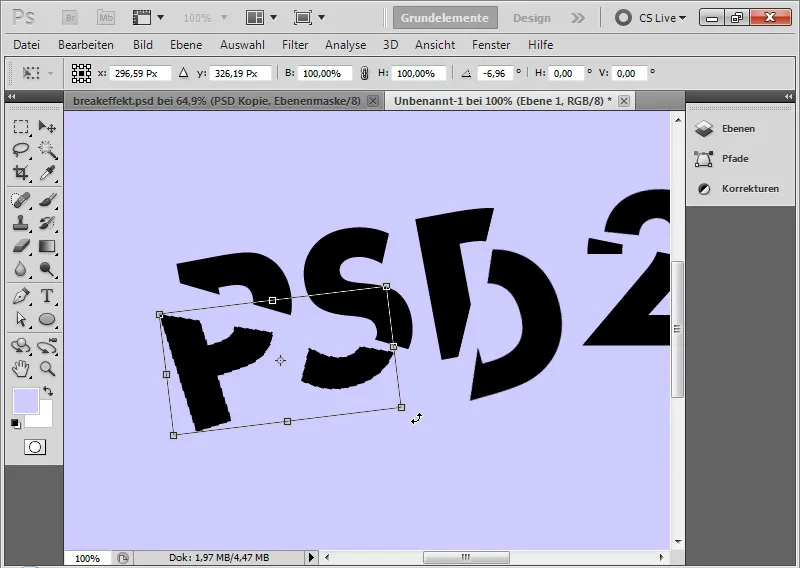Select the Type tool
Screen dimensions: 800x568
(x=47, y=296)
